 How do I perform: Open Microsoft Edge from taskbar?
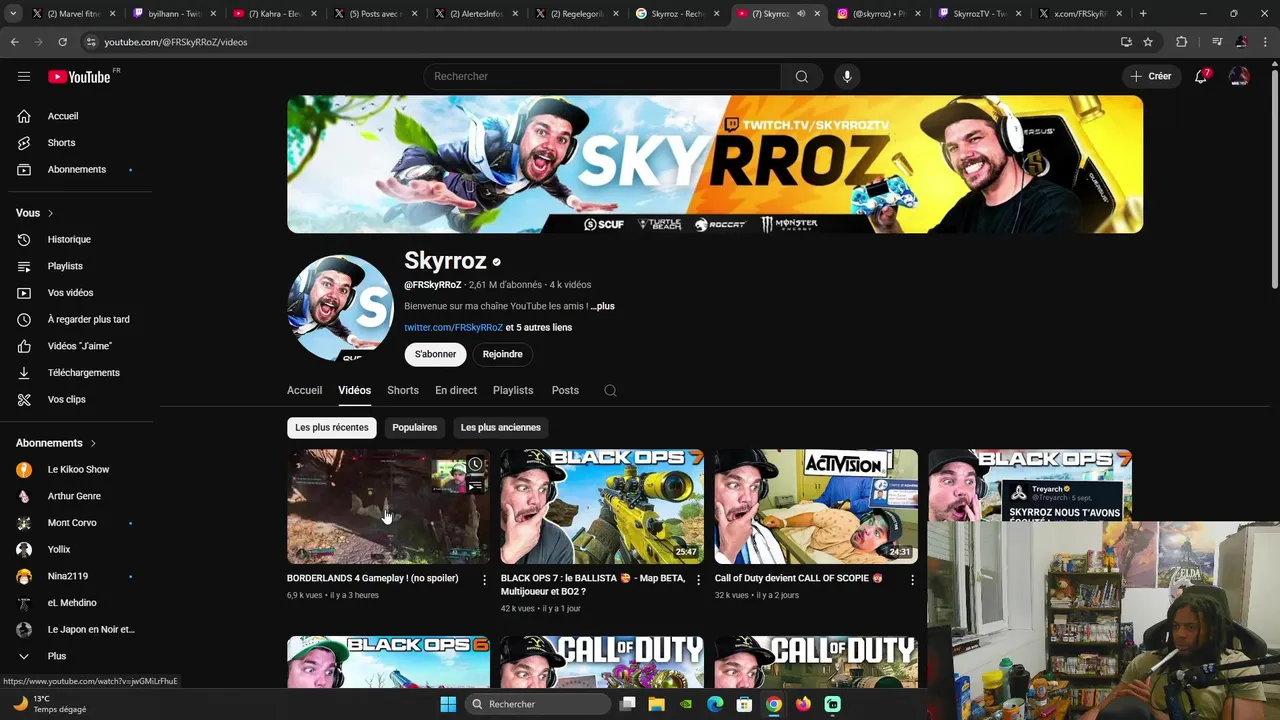pyautogui.click(x=715, y=704)
